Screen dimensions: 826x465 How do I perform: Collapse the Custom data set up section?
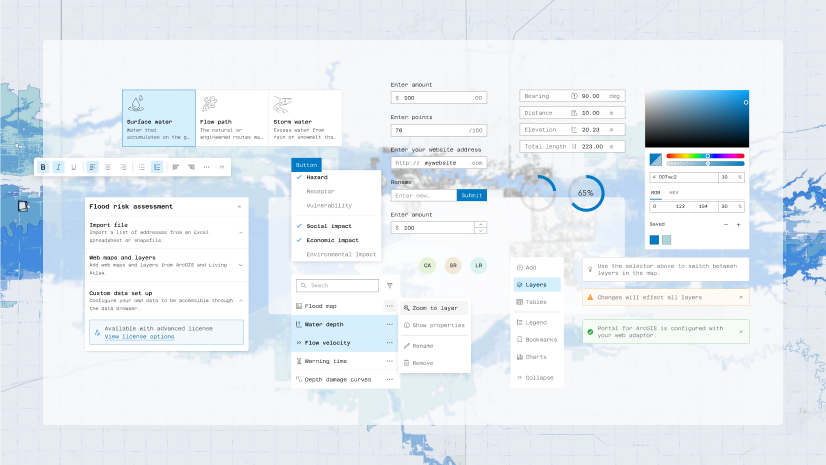(241, 301)
